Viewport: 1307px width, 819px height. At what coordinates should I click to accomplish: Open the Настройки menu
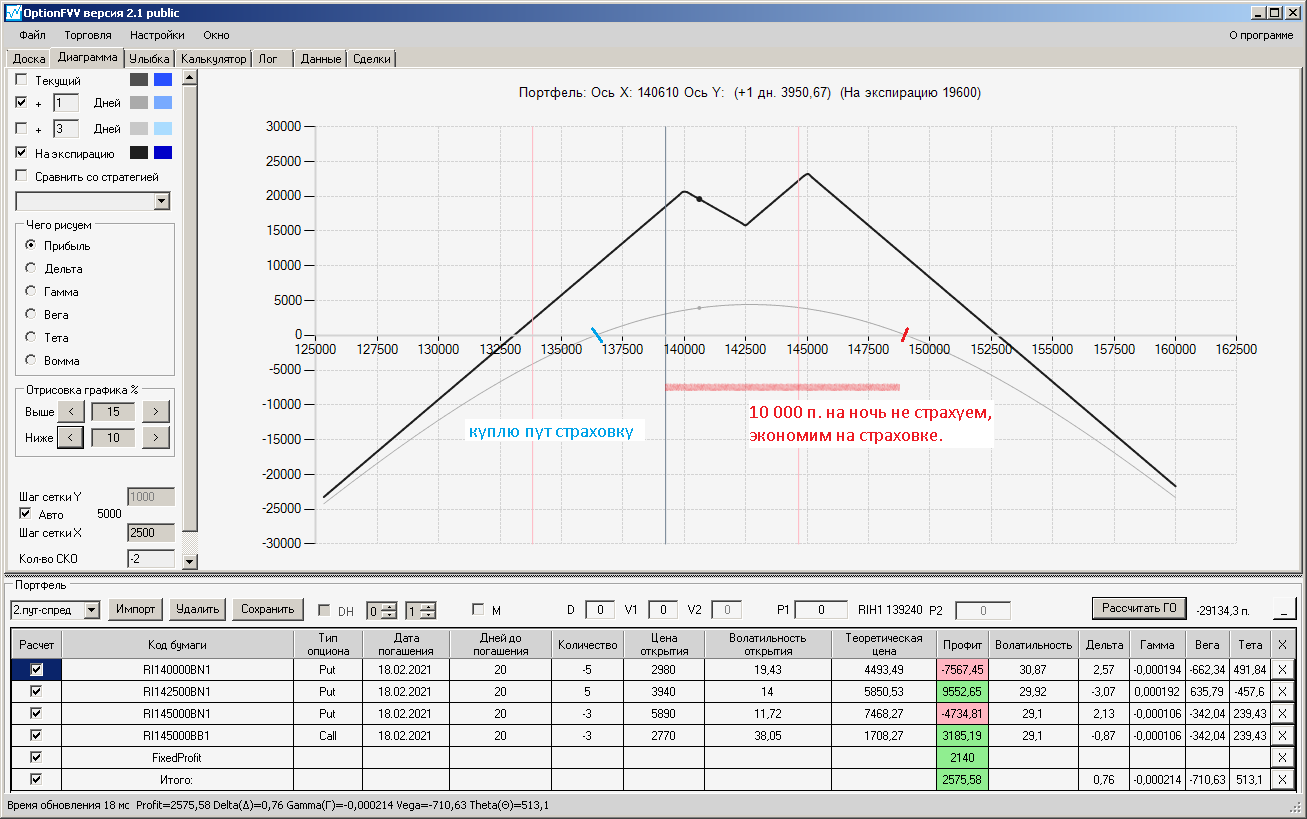pos(157,35)
